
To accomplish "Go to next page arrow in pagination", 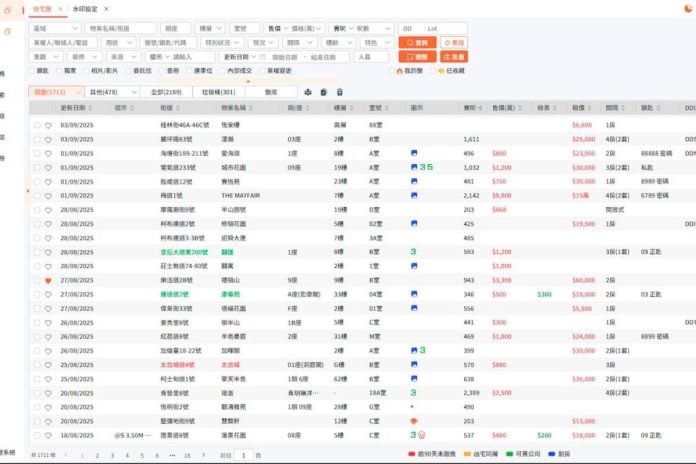I will (x=203, y=455).
